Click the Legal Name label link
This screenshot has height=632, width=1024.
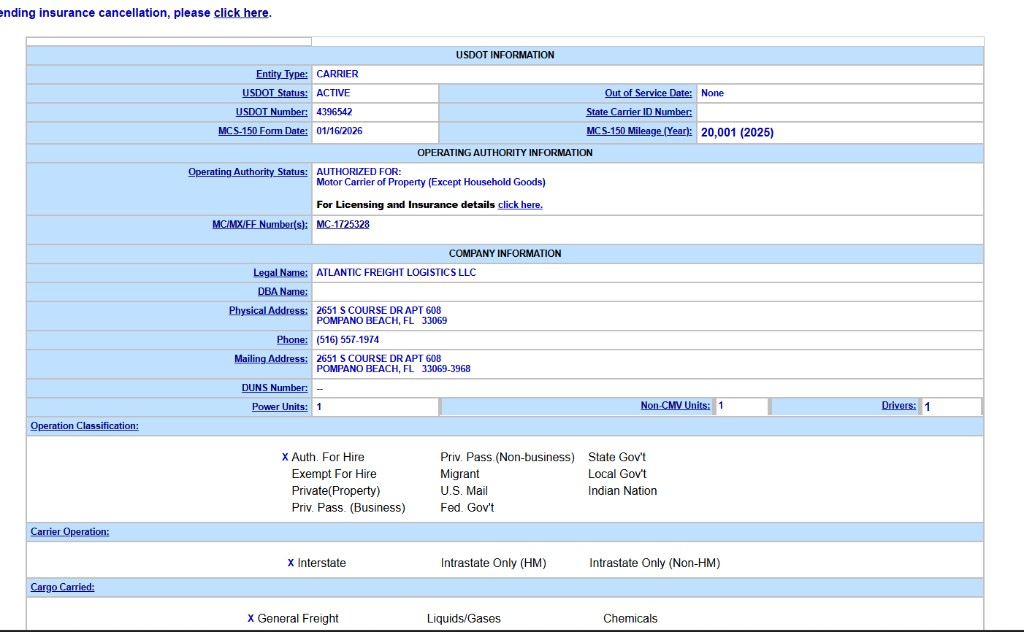pos(280,272)
